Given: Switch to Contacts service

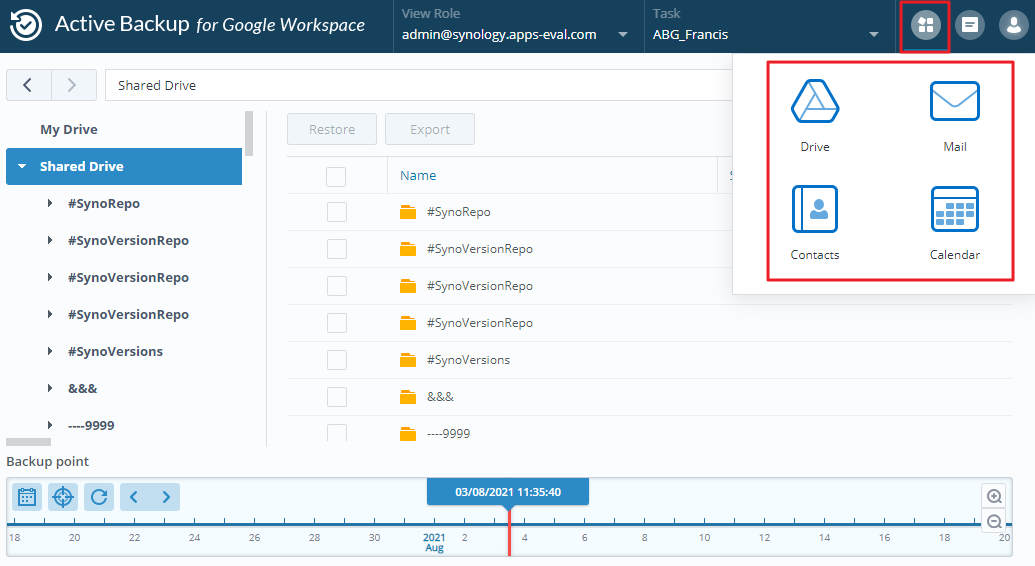Looking at the screenshot, I should coord(815,223).
